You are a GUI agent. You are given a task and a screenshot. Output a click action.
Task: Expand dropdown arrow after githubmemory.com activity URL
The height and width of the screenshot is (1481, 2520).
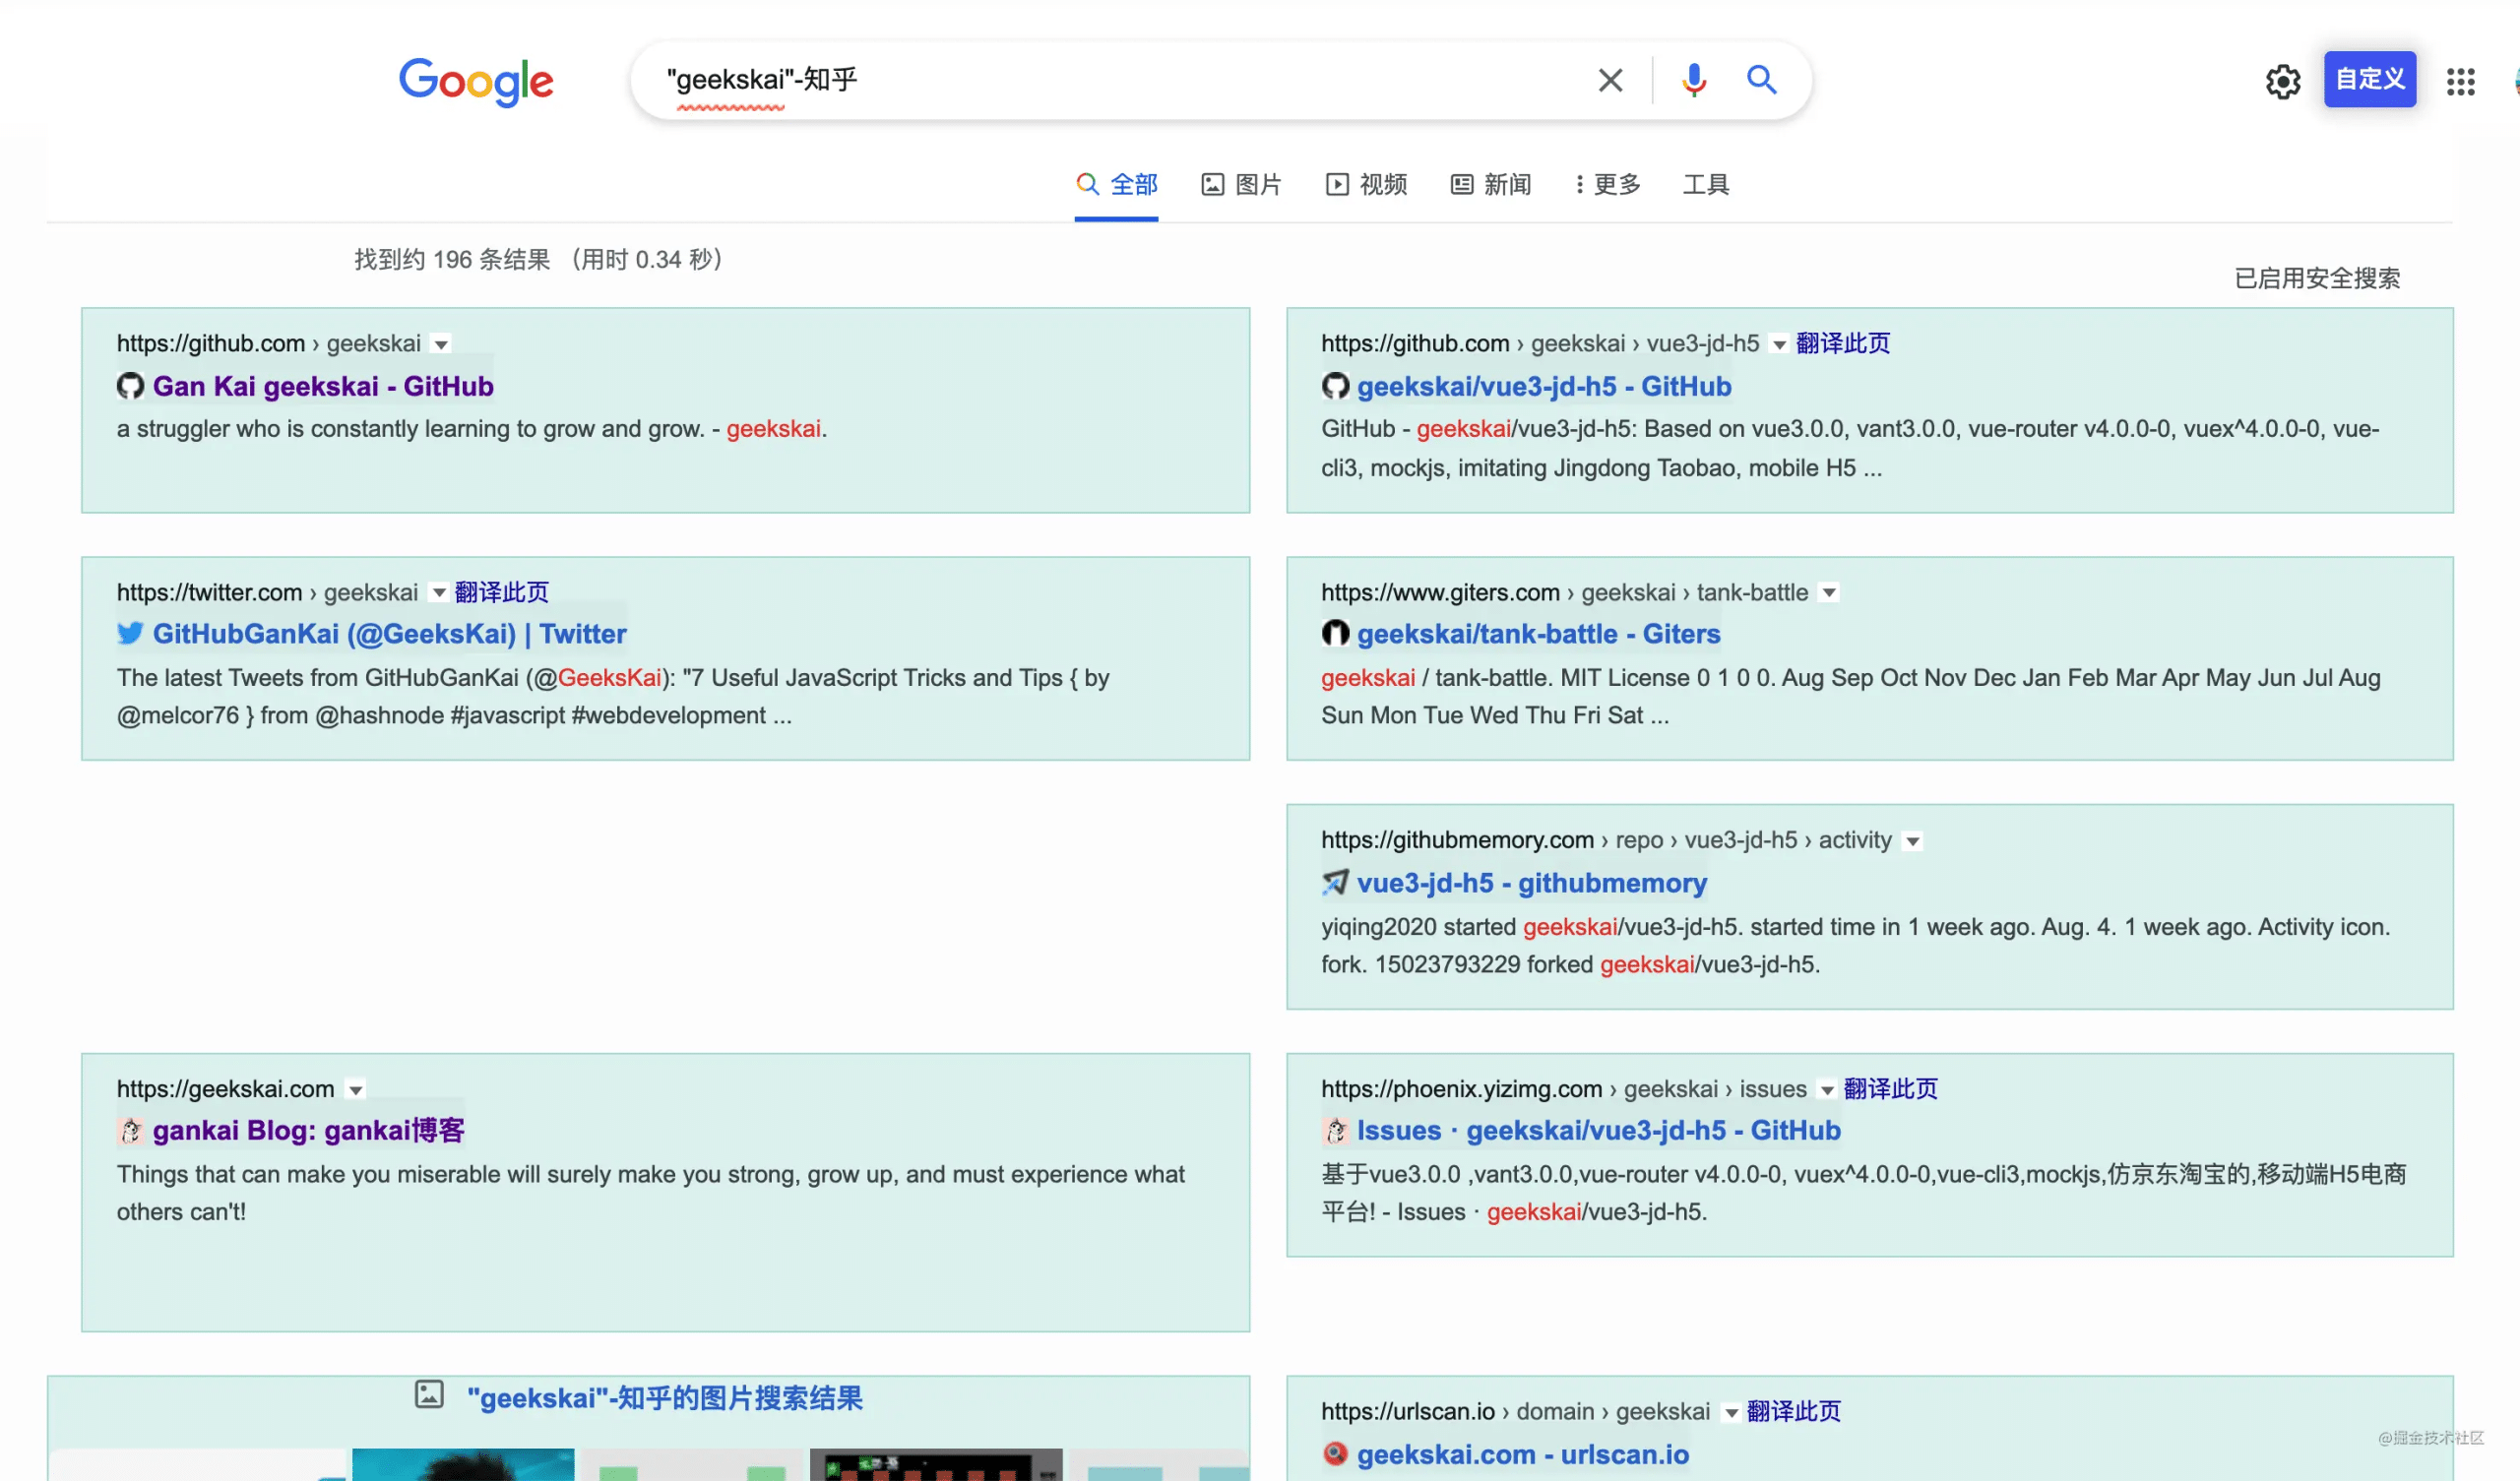(x=1912, y=842)
